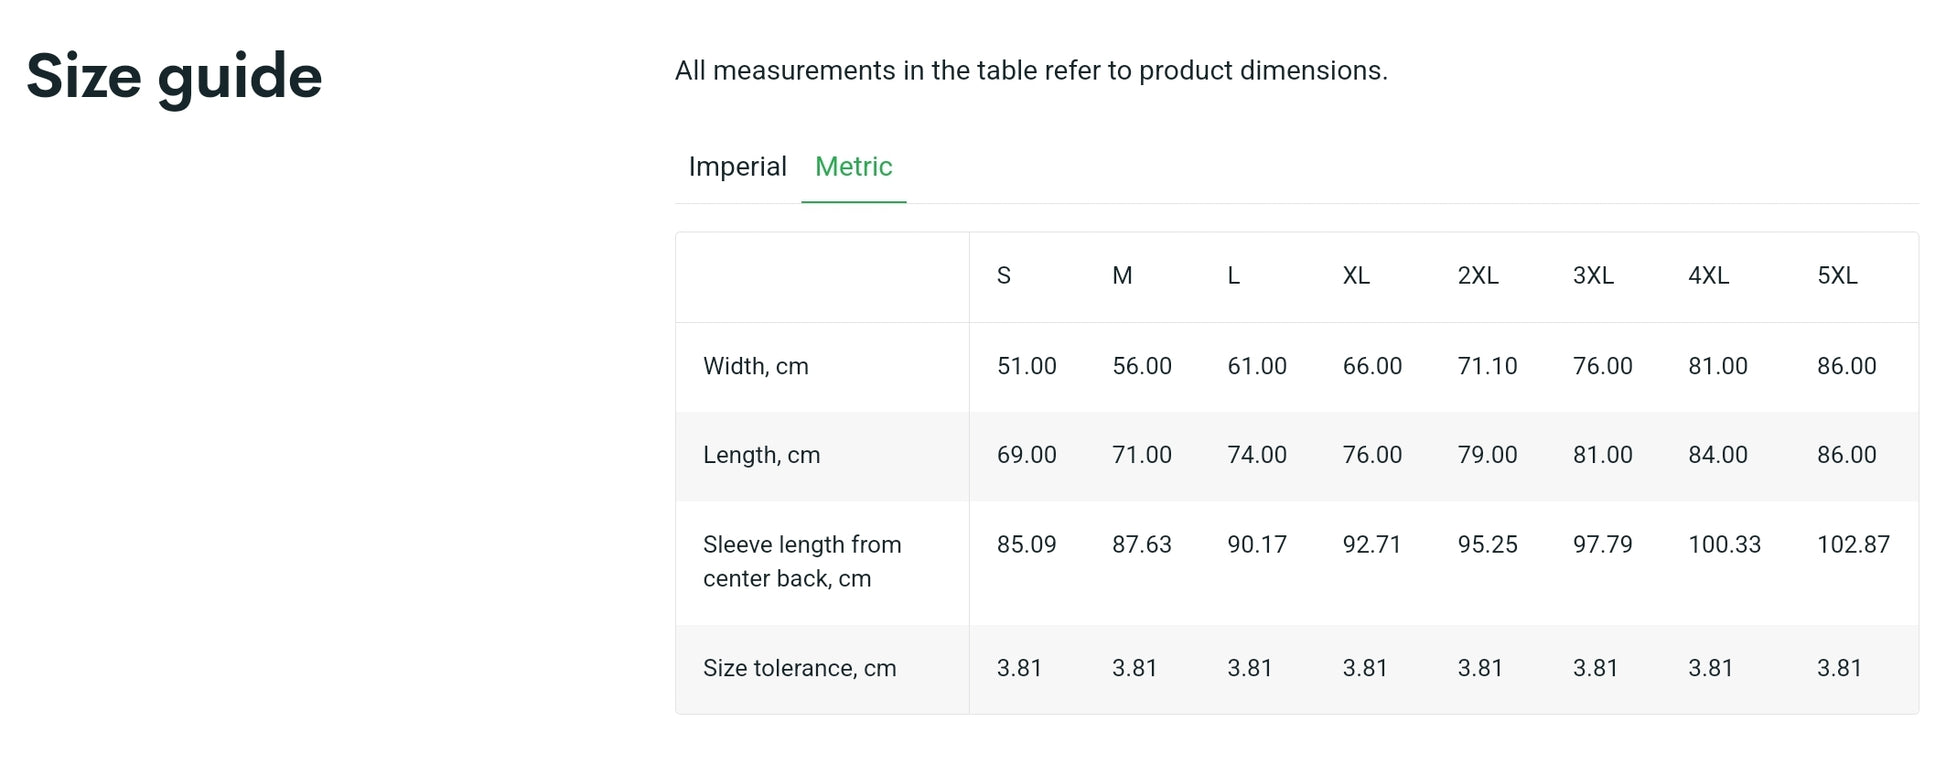This screenshot has height=765, width=1946.
Task: Click the S column header
Action: 1004,276
